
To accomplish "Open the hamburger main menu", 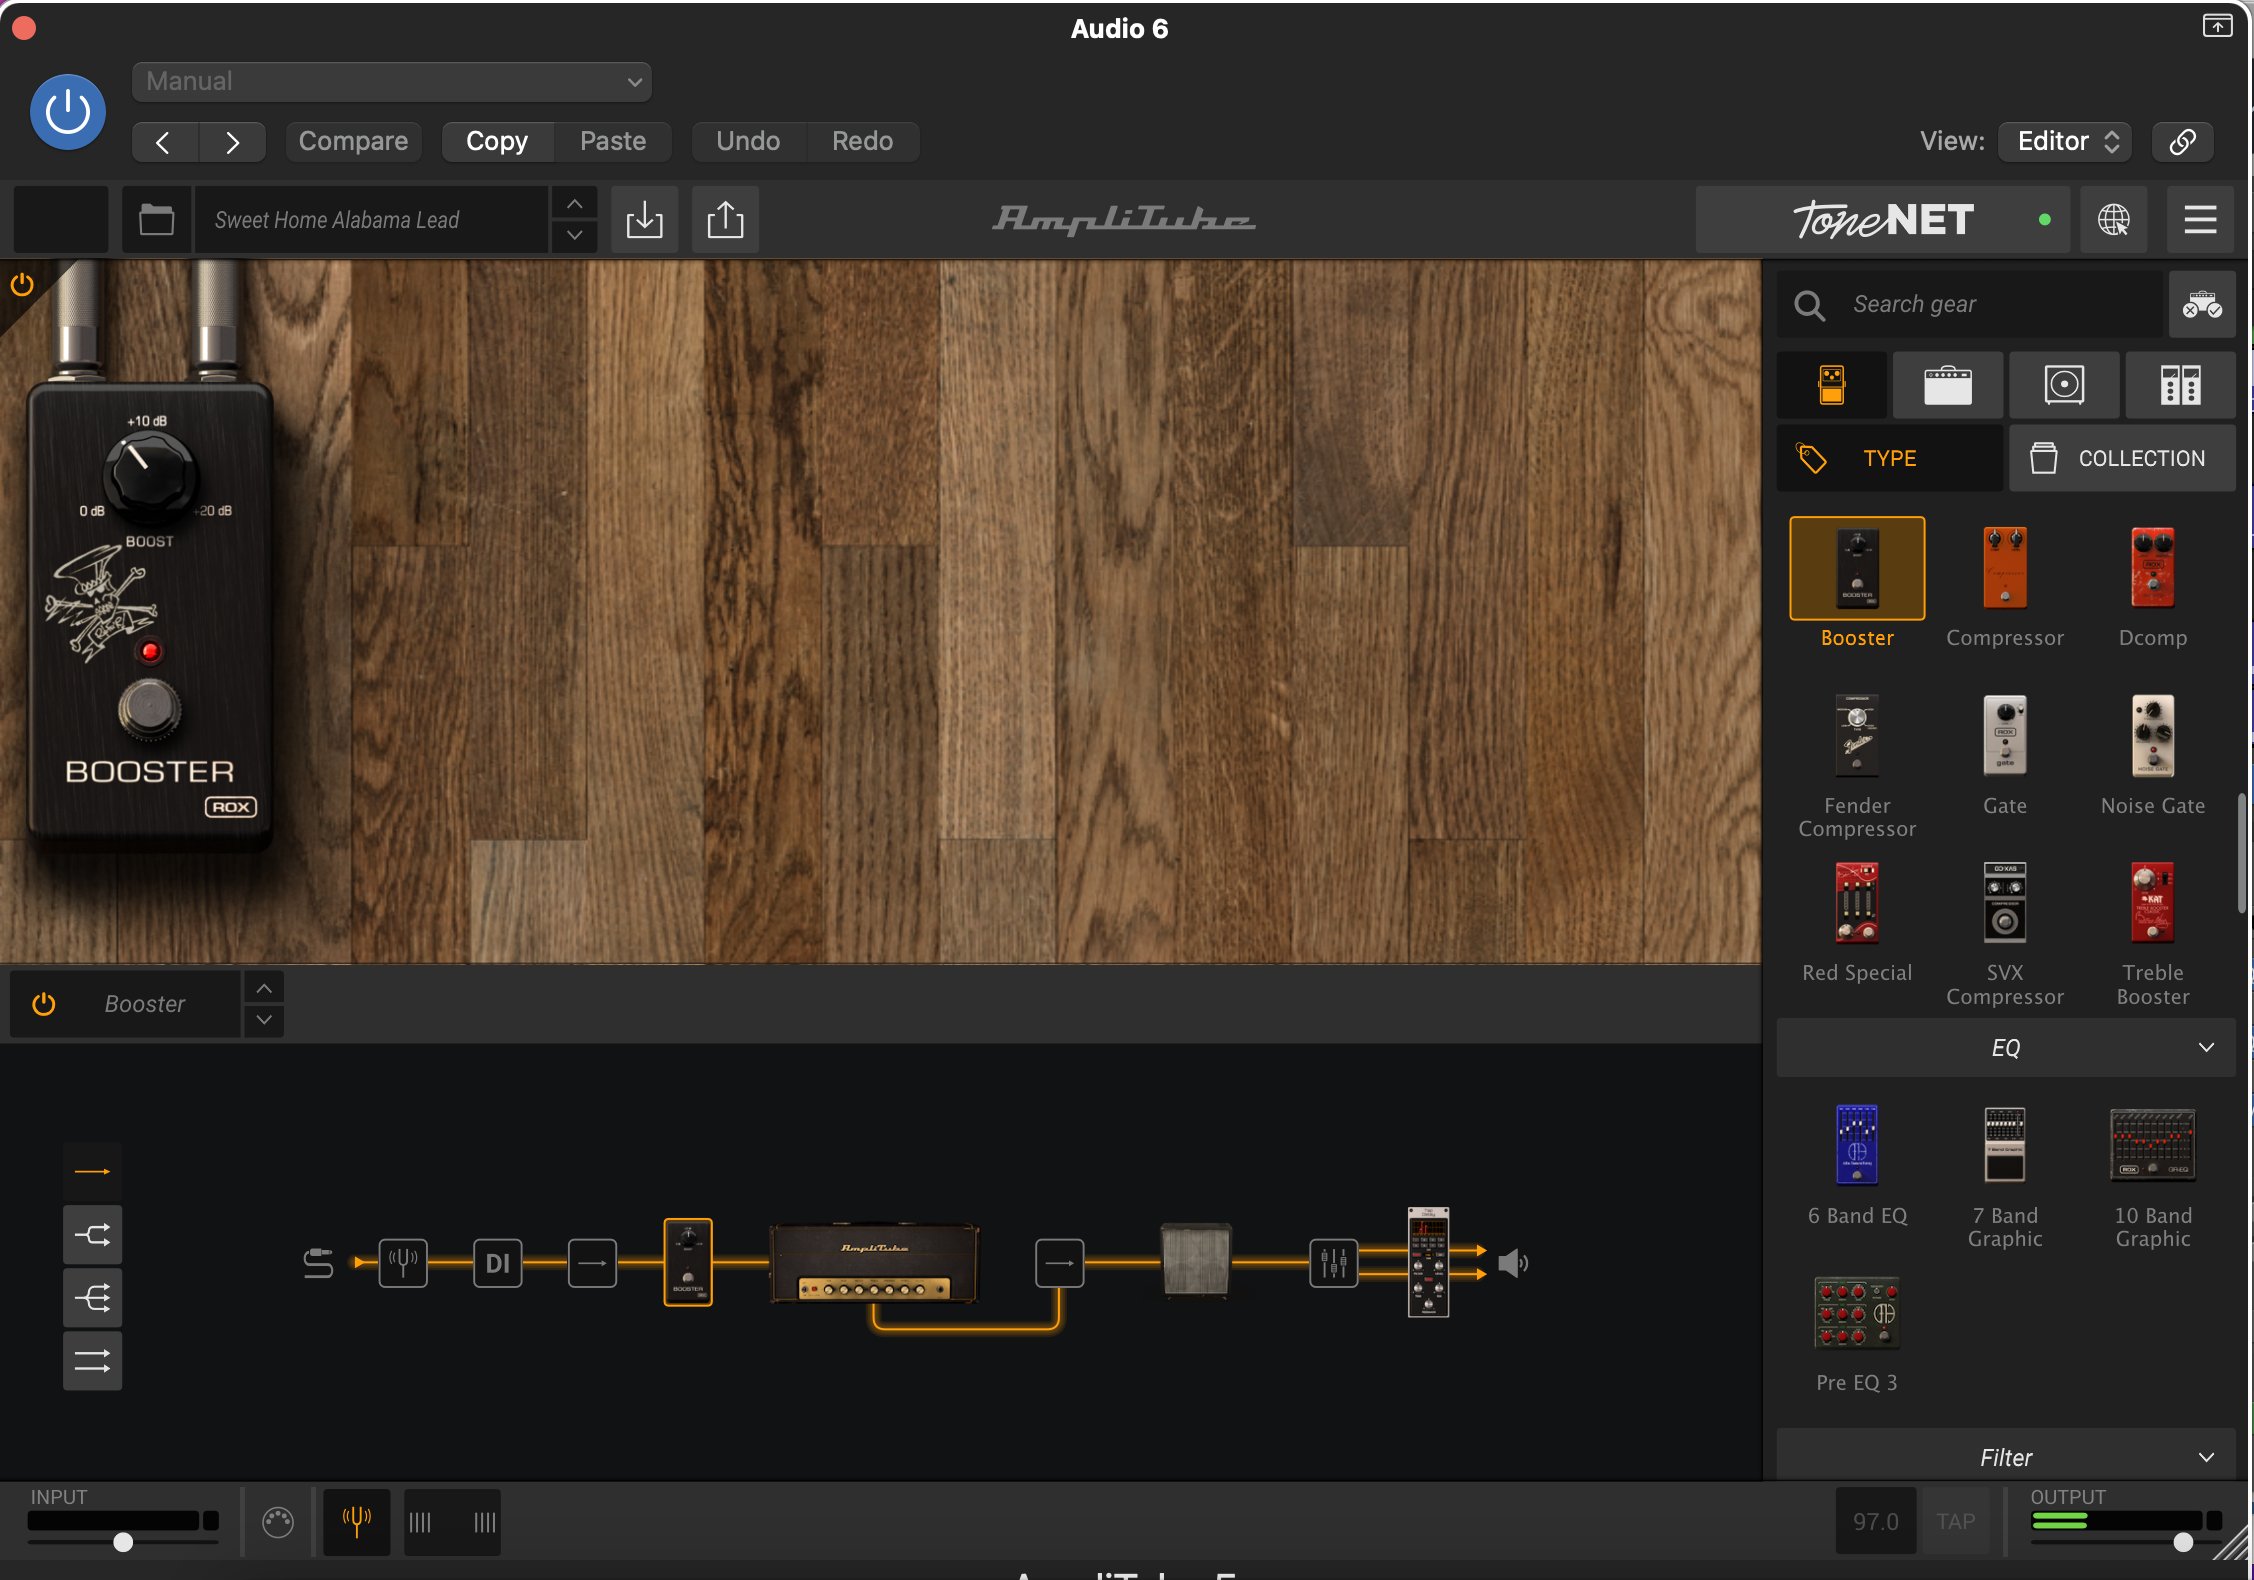I will (x=2200, y=220).
